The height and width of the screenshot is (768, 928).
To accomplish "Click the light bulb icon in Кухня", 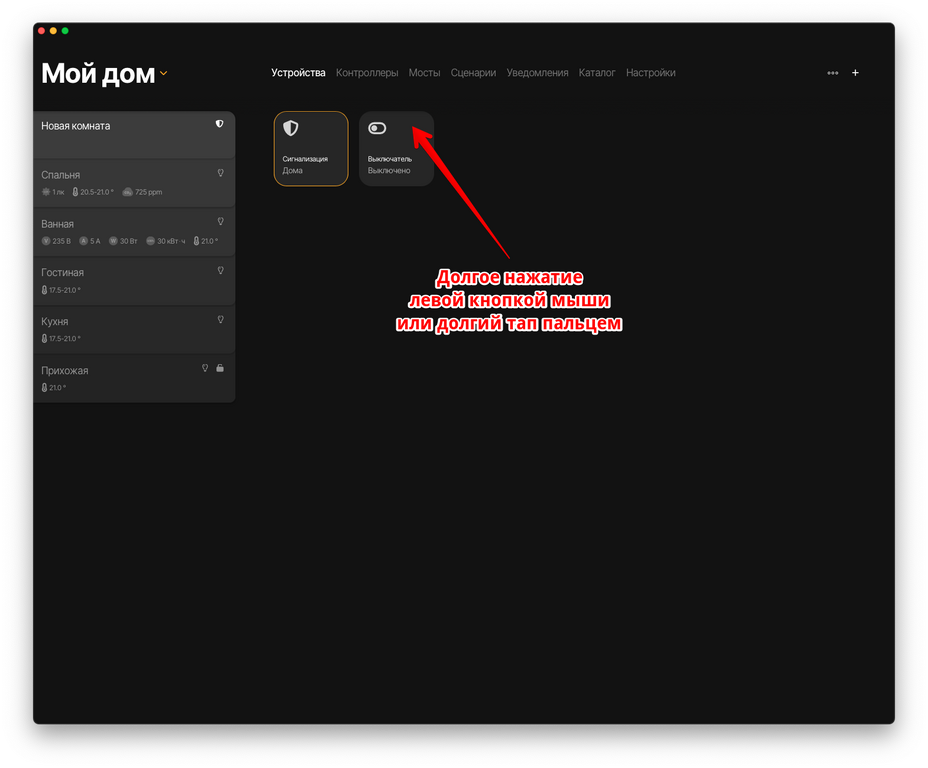I will click(x=221, y=320).
